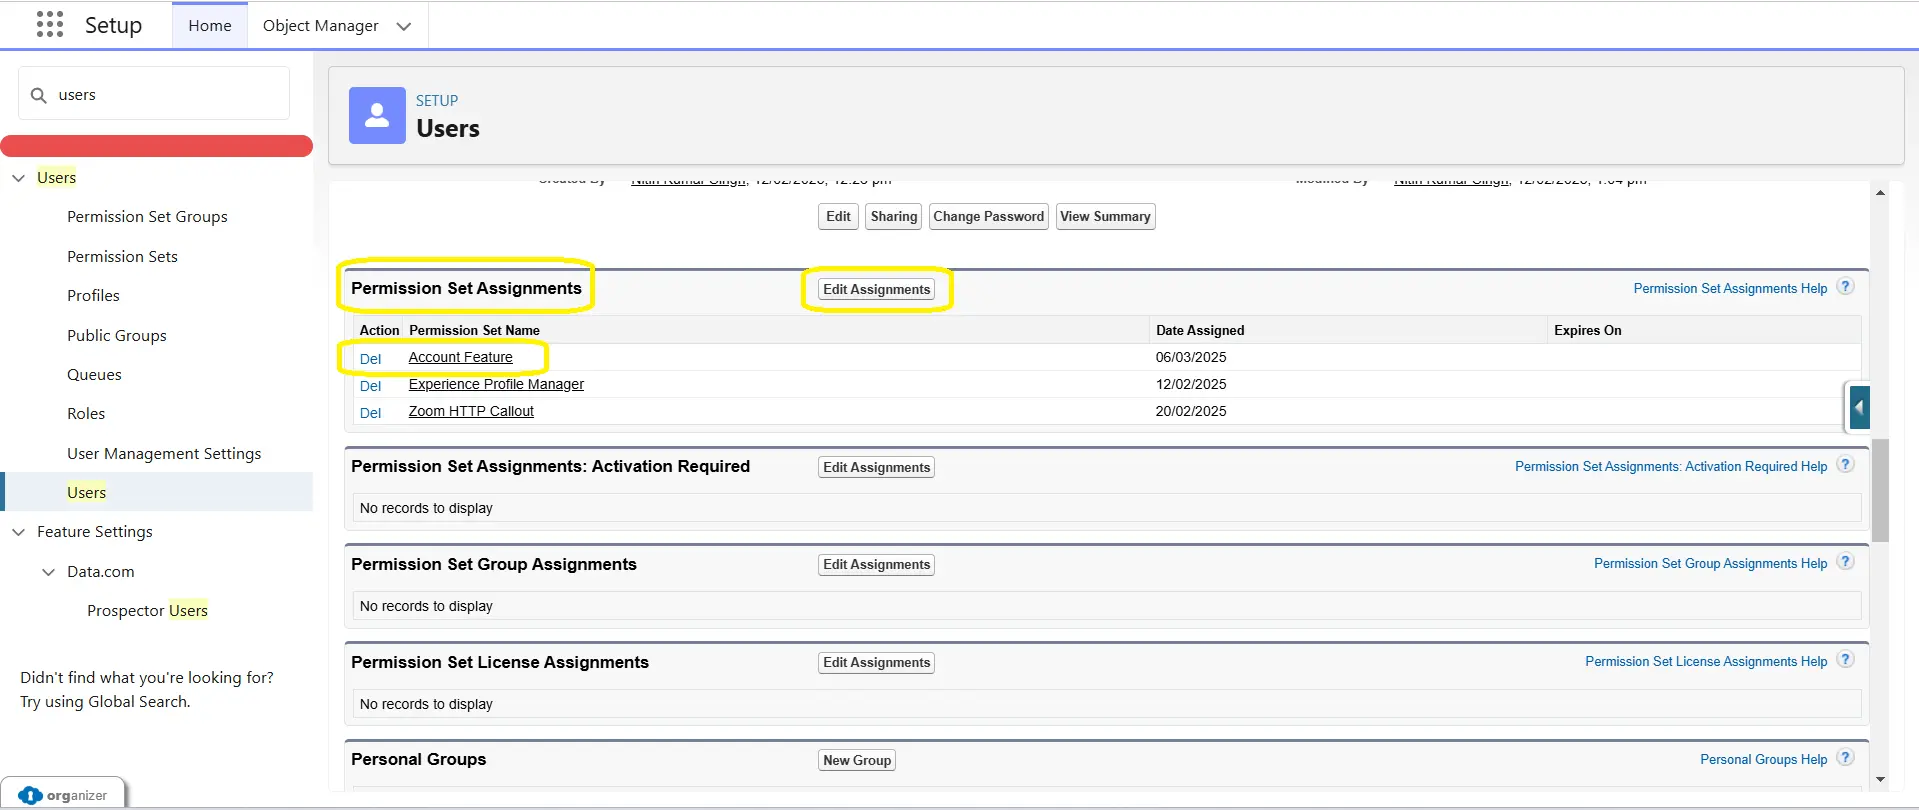The image size is (1919, 810).
Task: Open Public Groups in sidebar
Action: click(x=117, y=336)
